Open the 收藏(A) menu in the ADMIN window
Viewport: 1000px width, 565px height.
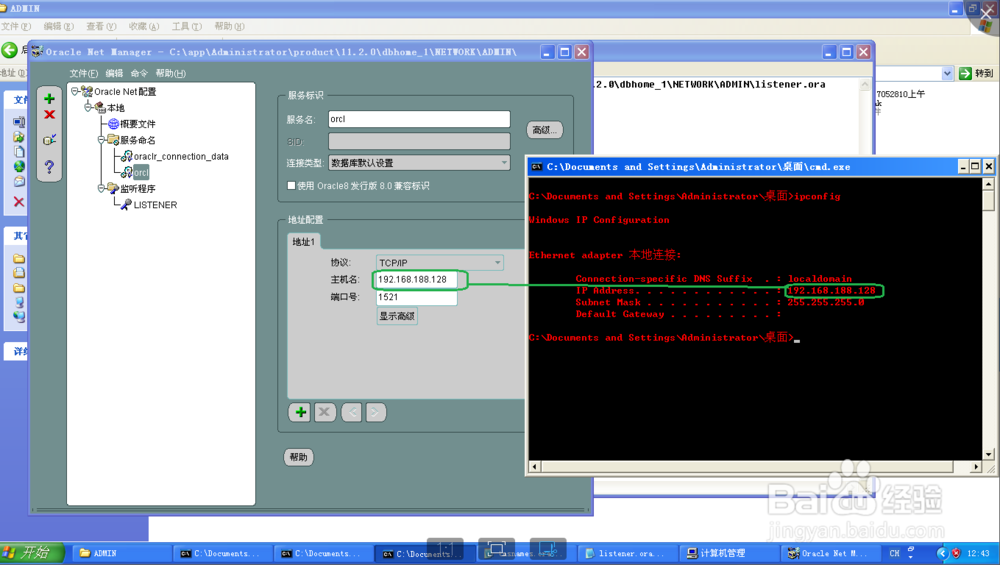tap(144, 26)
